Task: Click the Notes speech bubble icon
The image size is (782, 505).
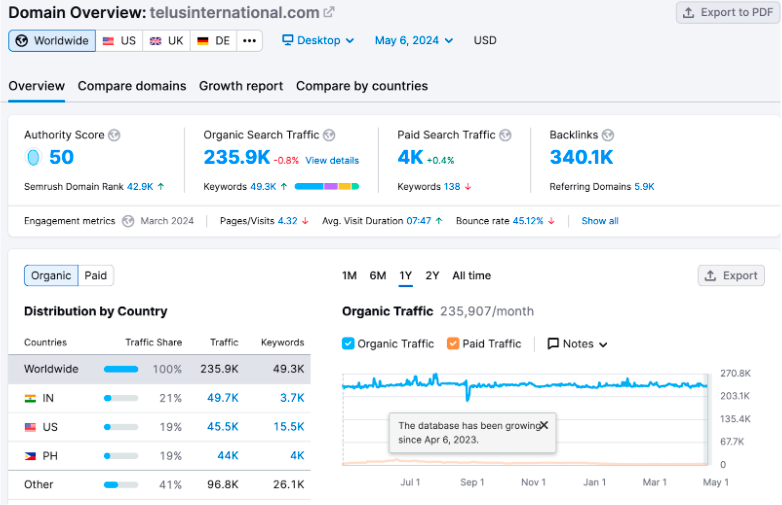Action: pos(553,343)
